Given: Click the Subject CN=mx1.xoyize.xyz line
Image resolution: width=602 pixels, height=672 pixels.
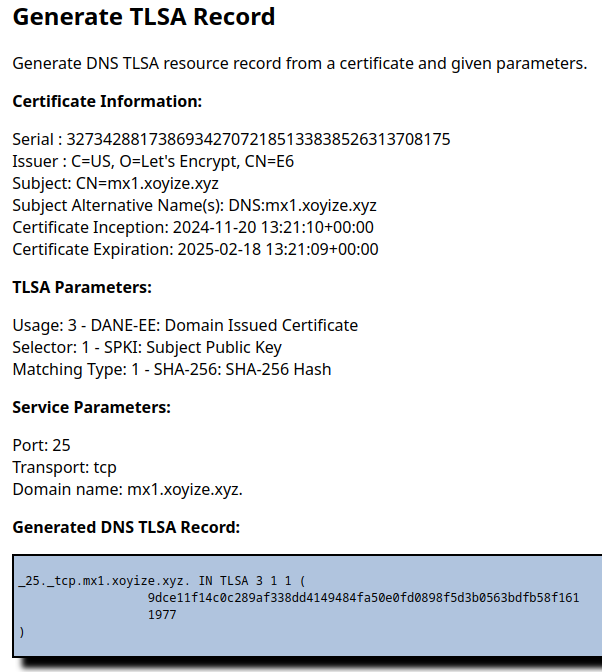Looking at the screenshot, I should [115, 183].
